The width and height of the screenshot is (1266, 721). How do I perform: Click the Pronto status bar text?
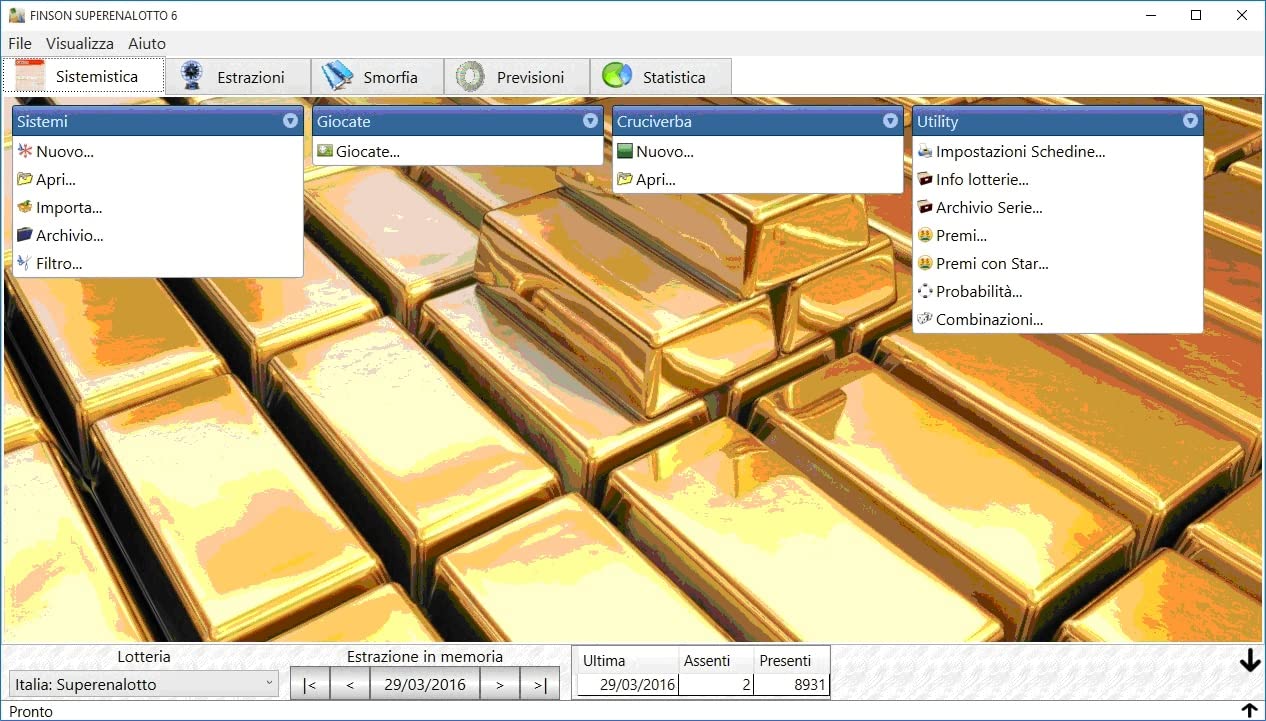(31, 711)
